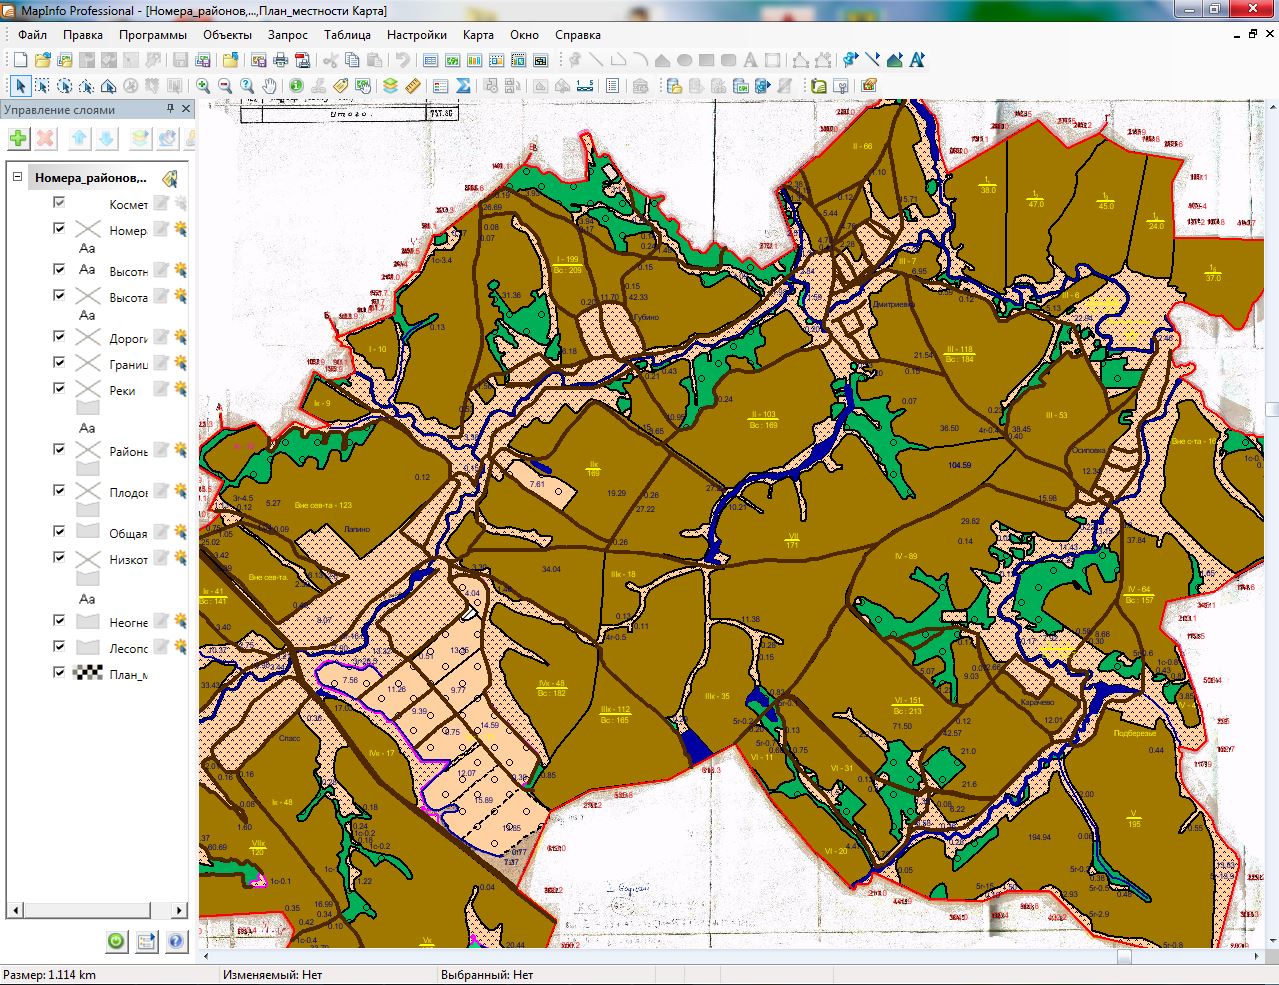Select the Ruler measurement tool

413,86
